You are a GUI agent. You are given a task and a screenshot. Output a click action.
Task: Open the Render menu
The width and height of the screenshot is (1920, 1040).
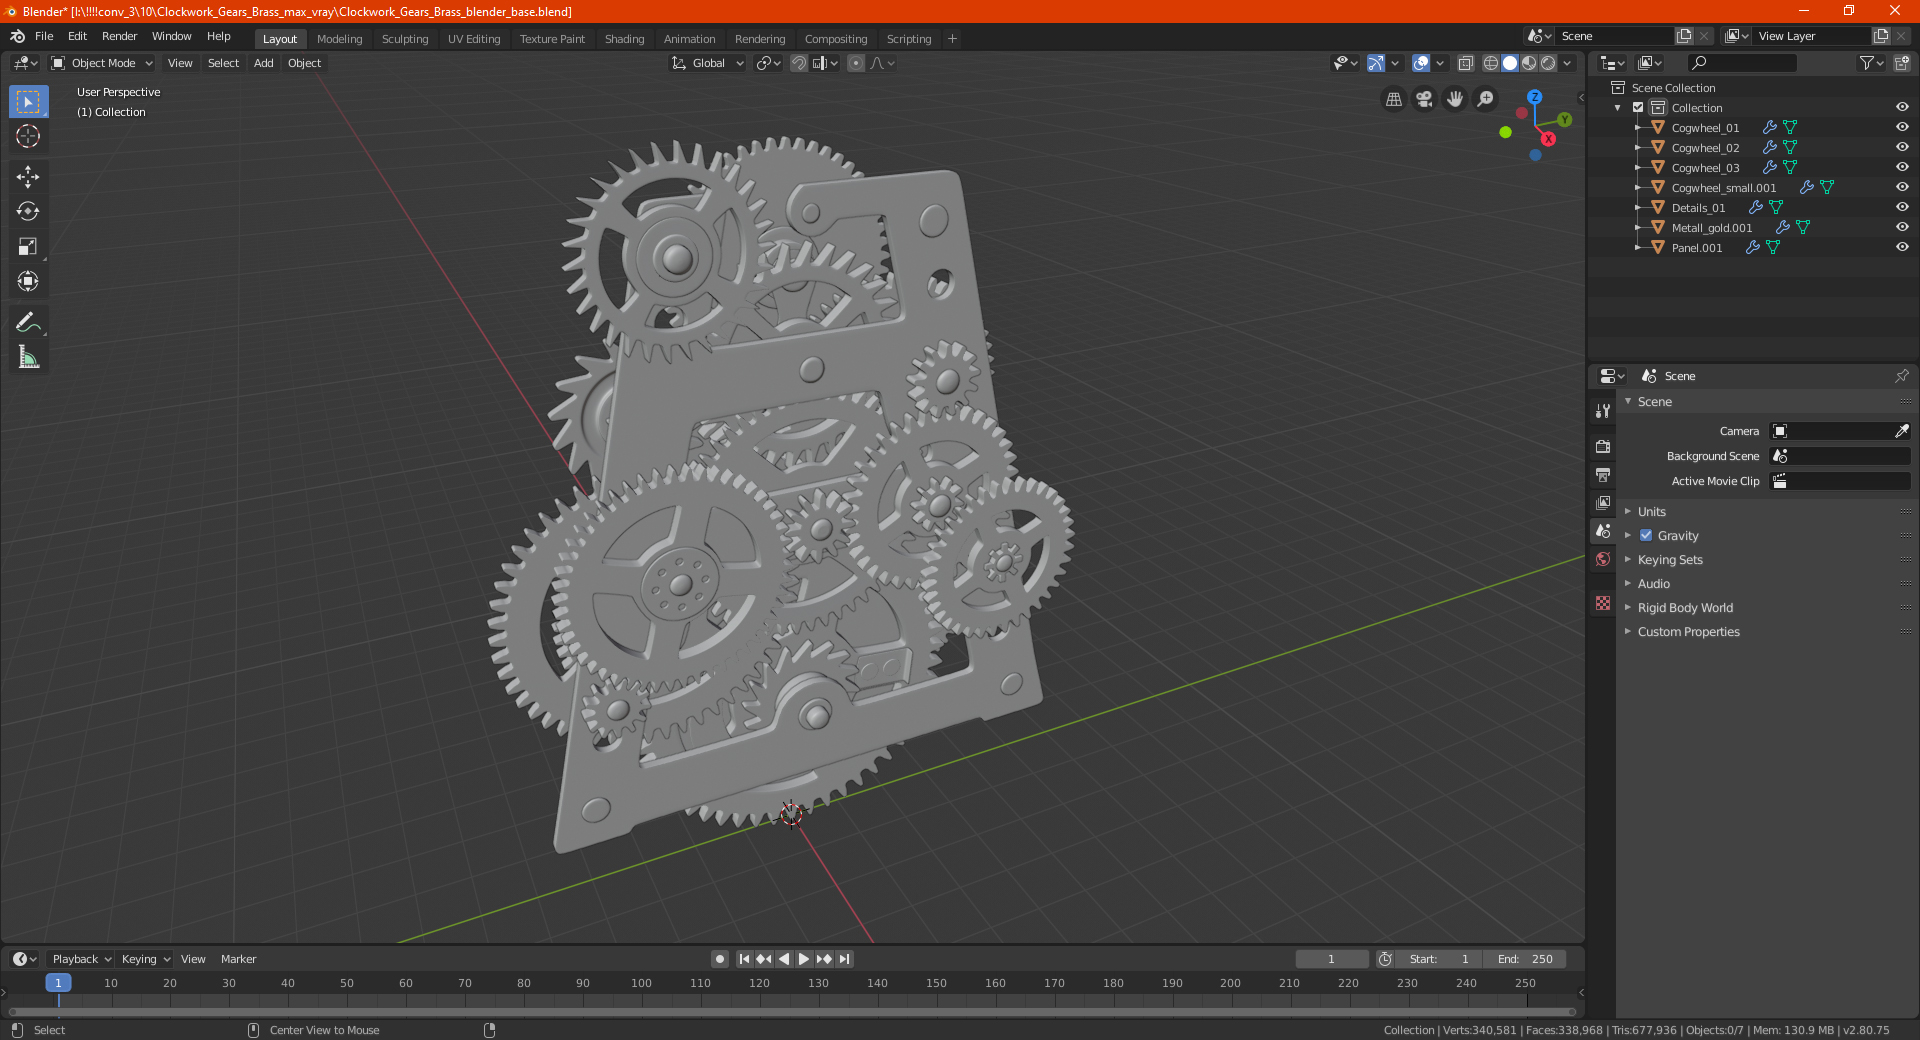[x=119, y=36]
